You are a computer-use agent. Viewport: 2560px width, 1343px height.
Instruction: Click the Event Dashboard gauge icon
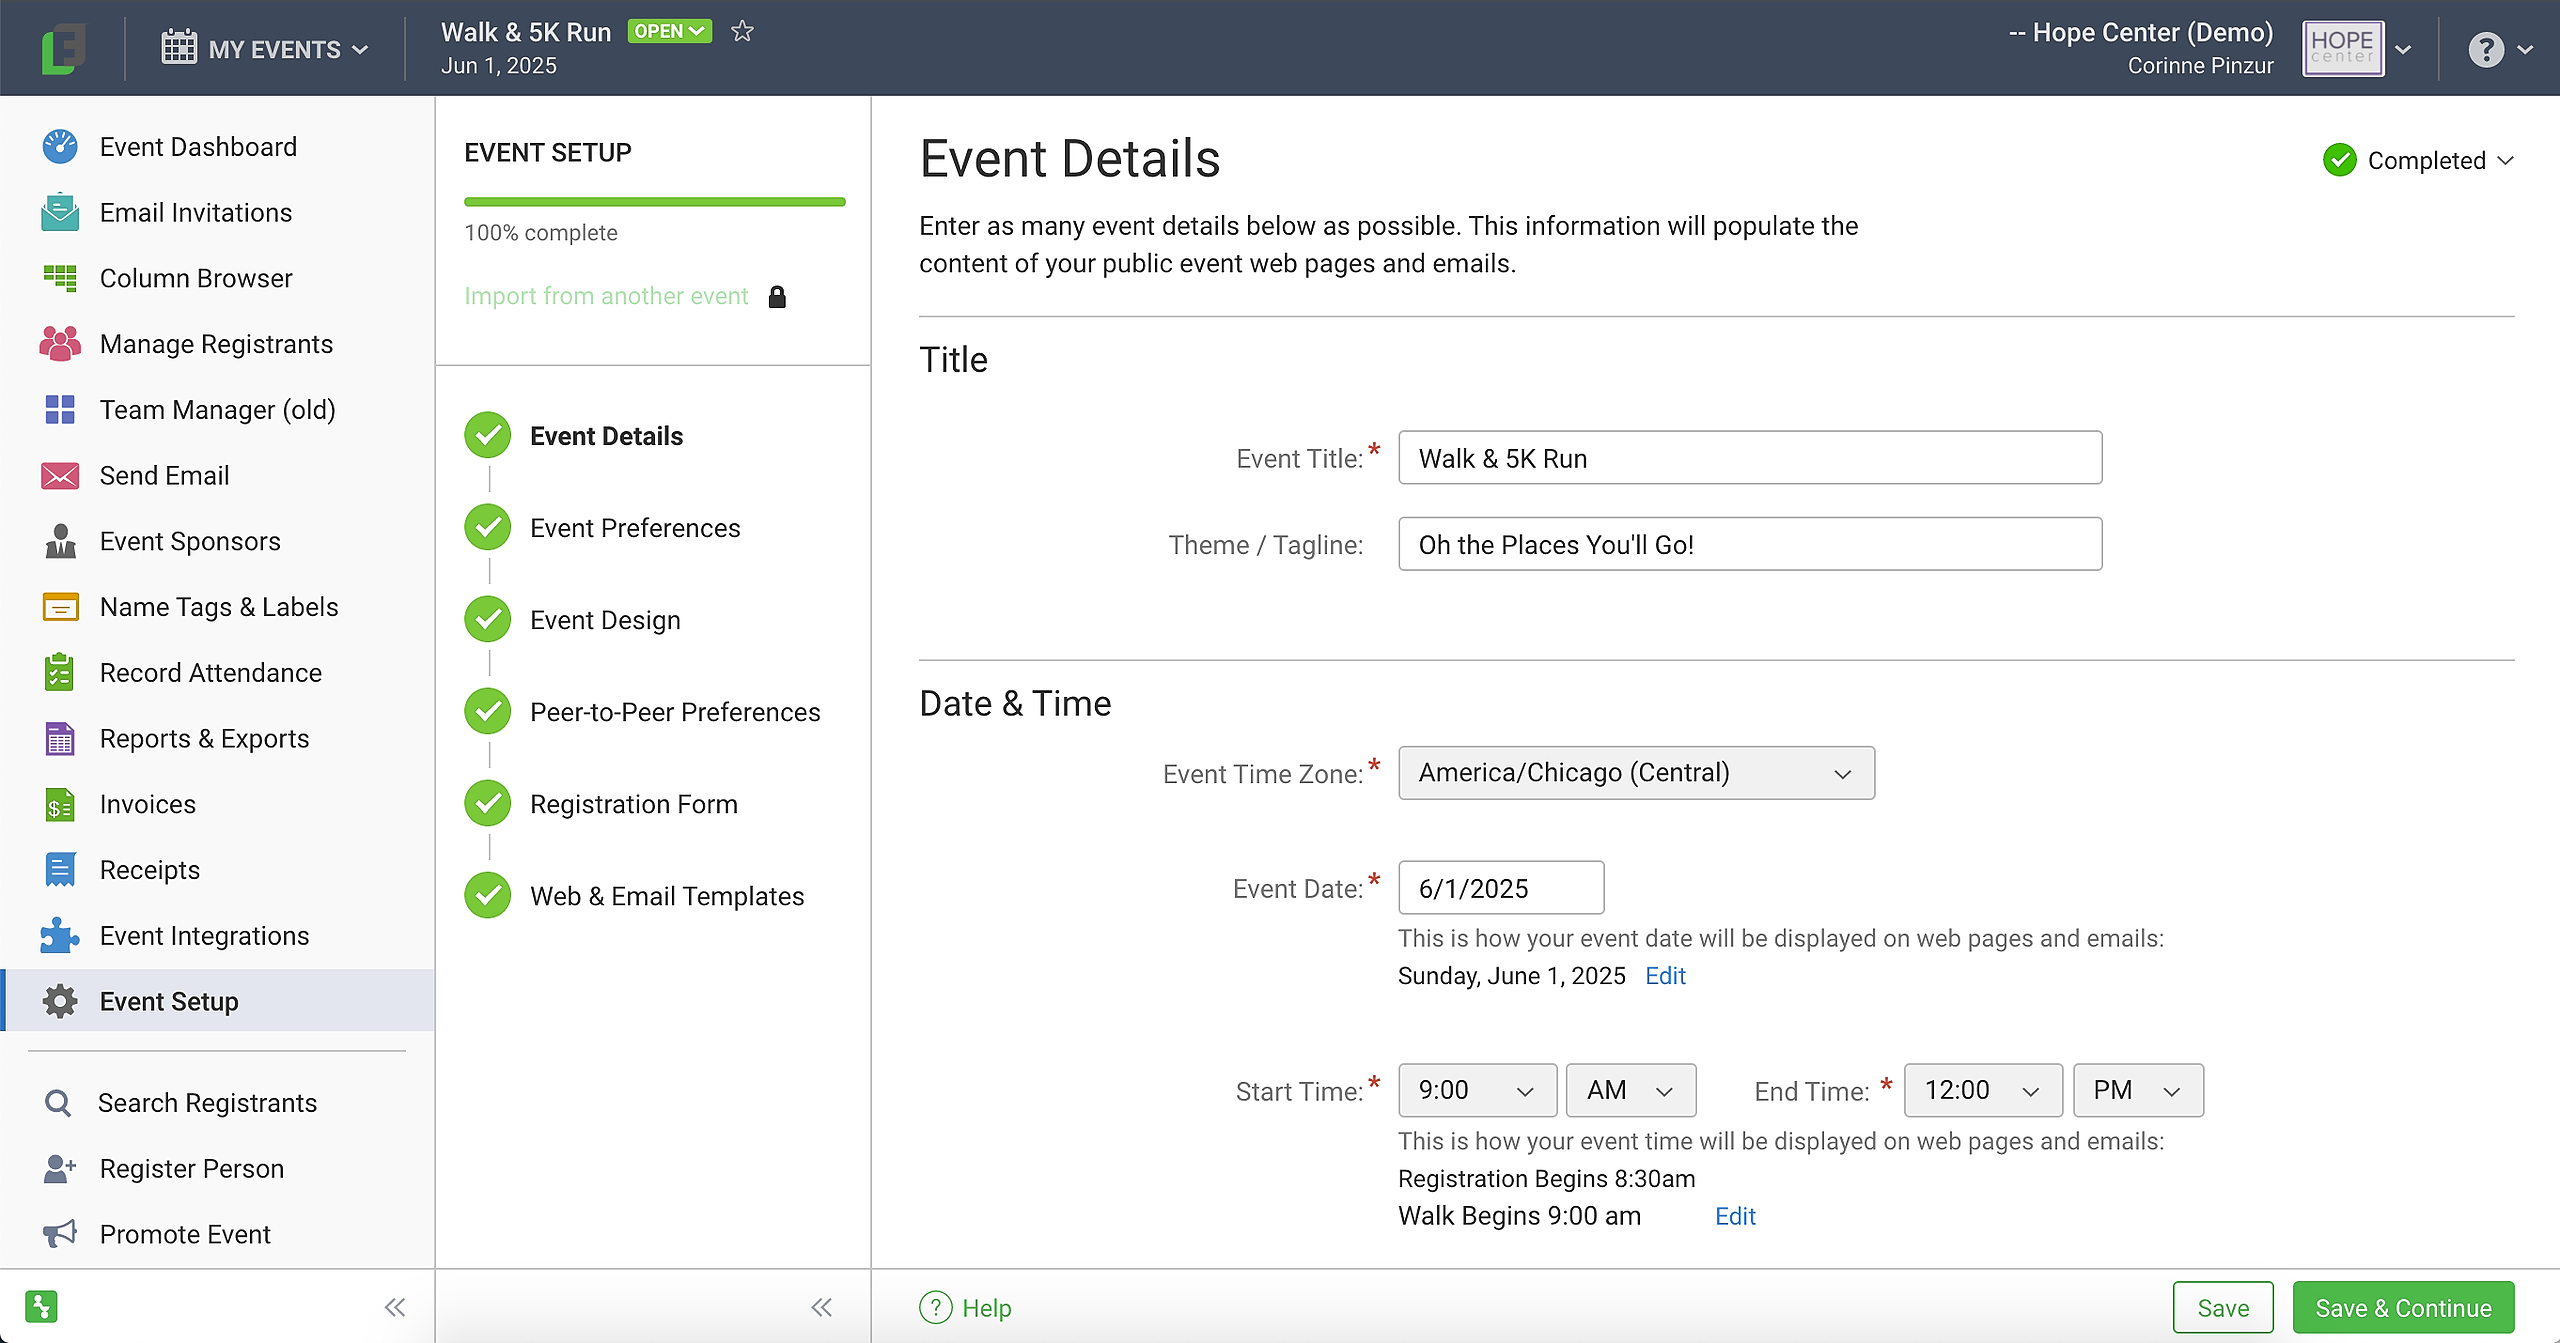coord(60,147)
